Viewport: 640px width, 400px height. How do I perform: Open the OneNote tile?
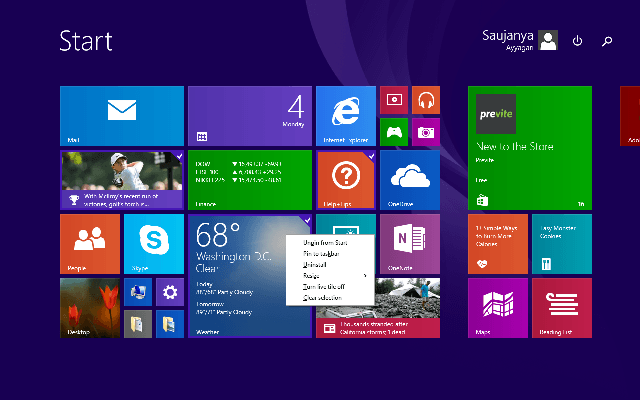410,244
